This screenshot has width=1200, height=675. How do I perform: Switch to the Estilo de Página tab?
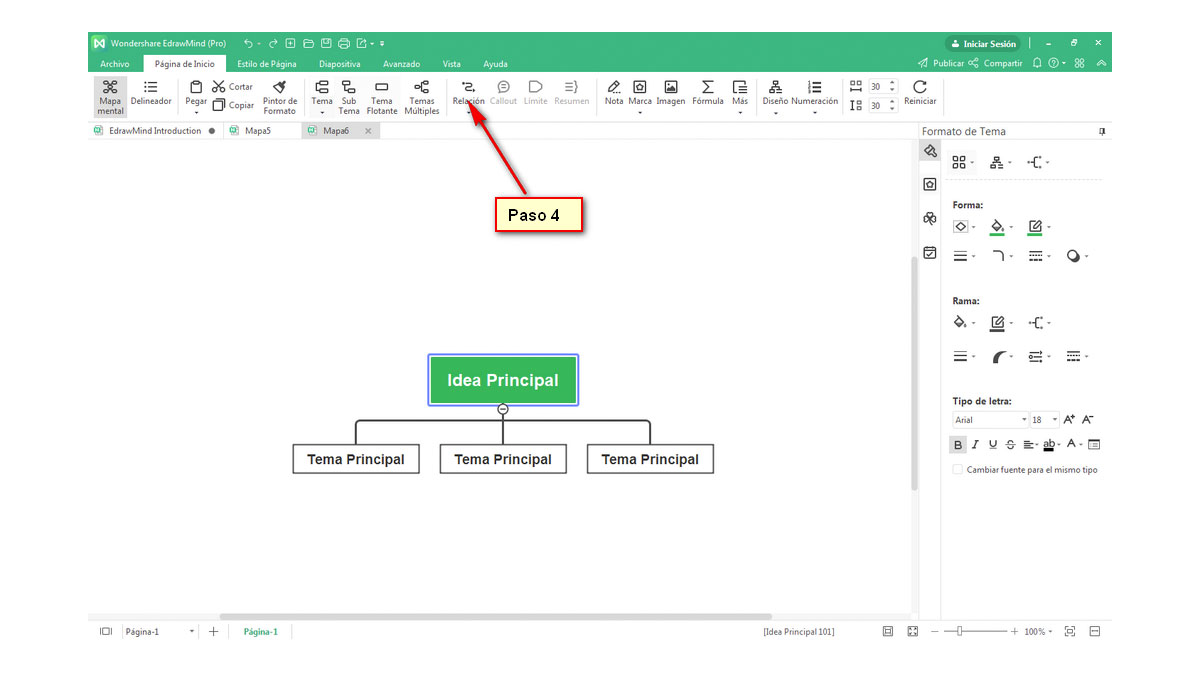[x=266, y=64]
